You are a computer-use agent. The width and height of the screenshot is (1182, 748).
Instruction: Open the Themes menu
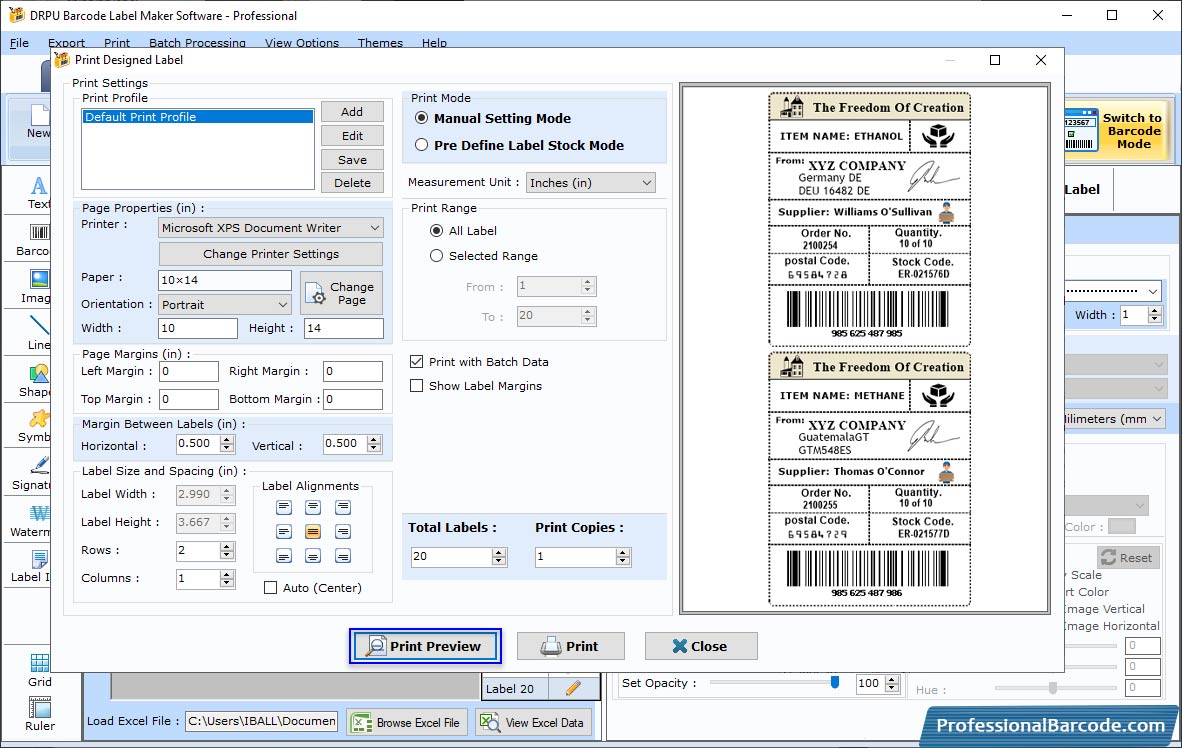(380, 43)
